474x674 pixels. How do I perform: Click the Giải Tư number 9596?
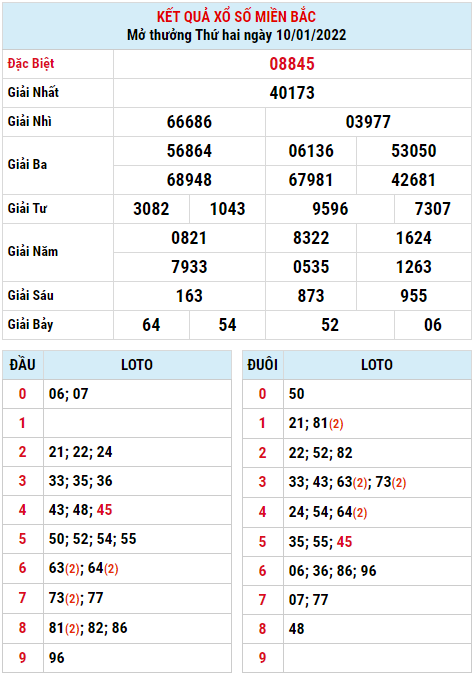pyautogui.click(x=330, y=209)
